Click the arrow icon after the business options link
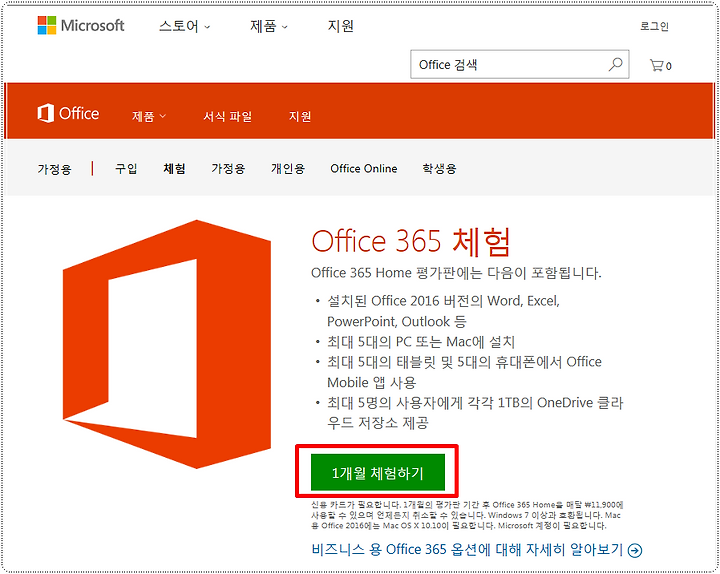 pyautogui.click(x=635, y=550)
